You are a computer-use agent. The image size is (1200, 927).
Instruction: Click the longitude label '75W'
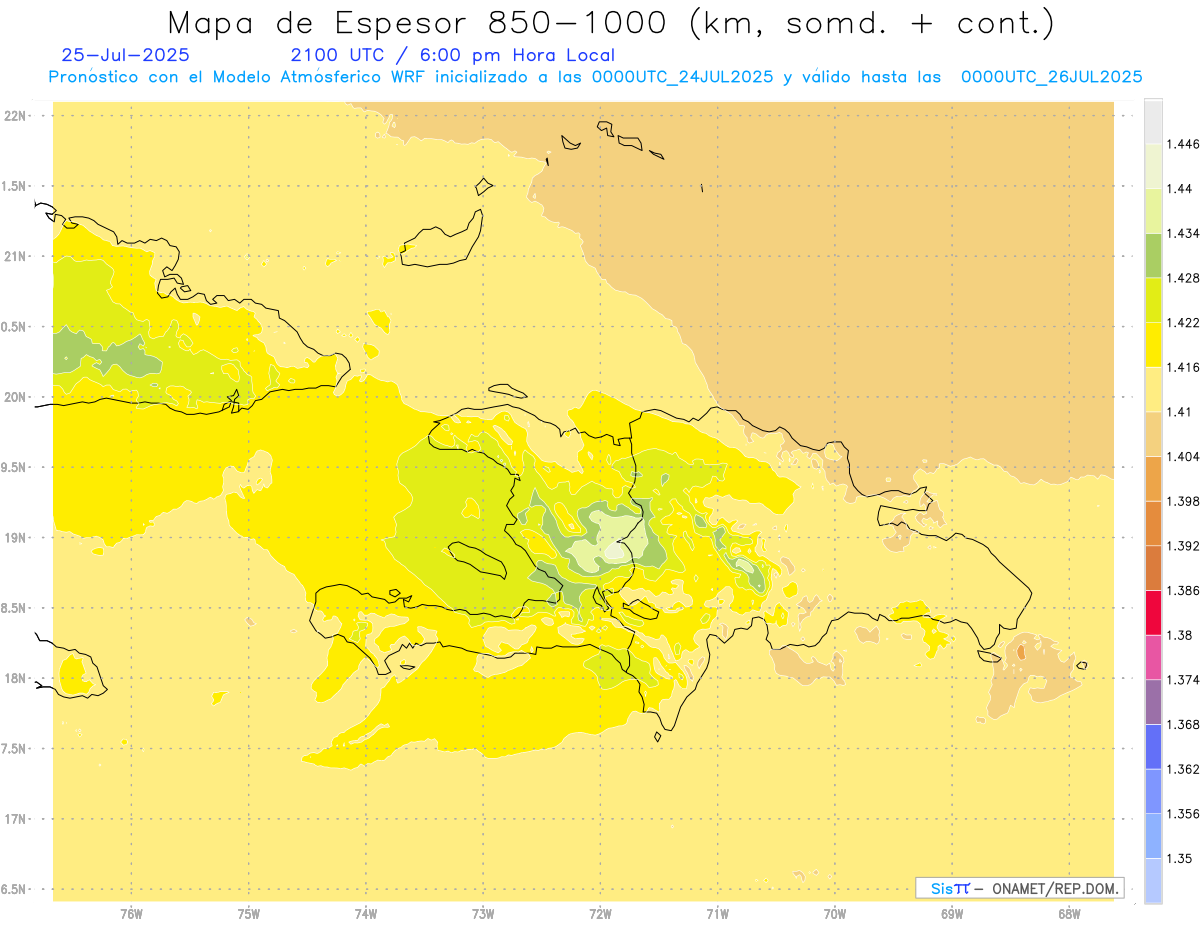click(249, 914)
